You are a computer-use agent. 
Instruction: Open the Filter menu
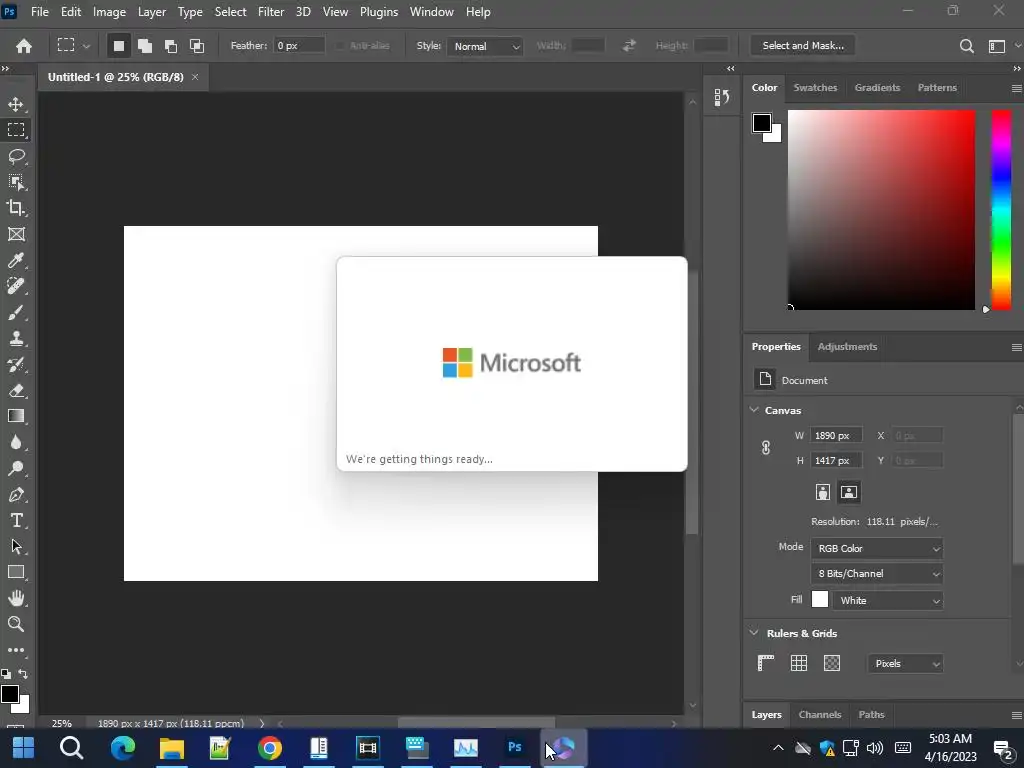click(x=270, y=12)
